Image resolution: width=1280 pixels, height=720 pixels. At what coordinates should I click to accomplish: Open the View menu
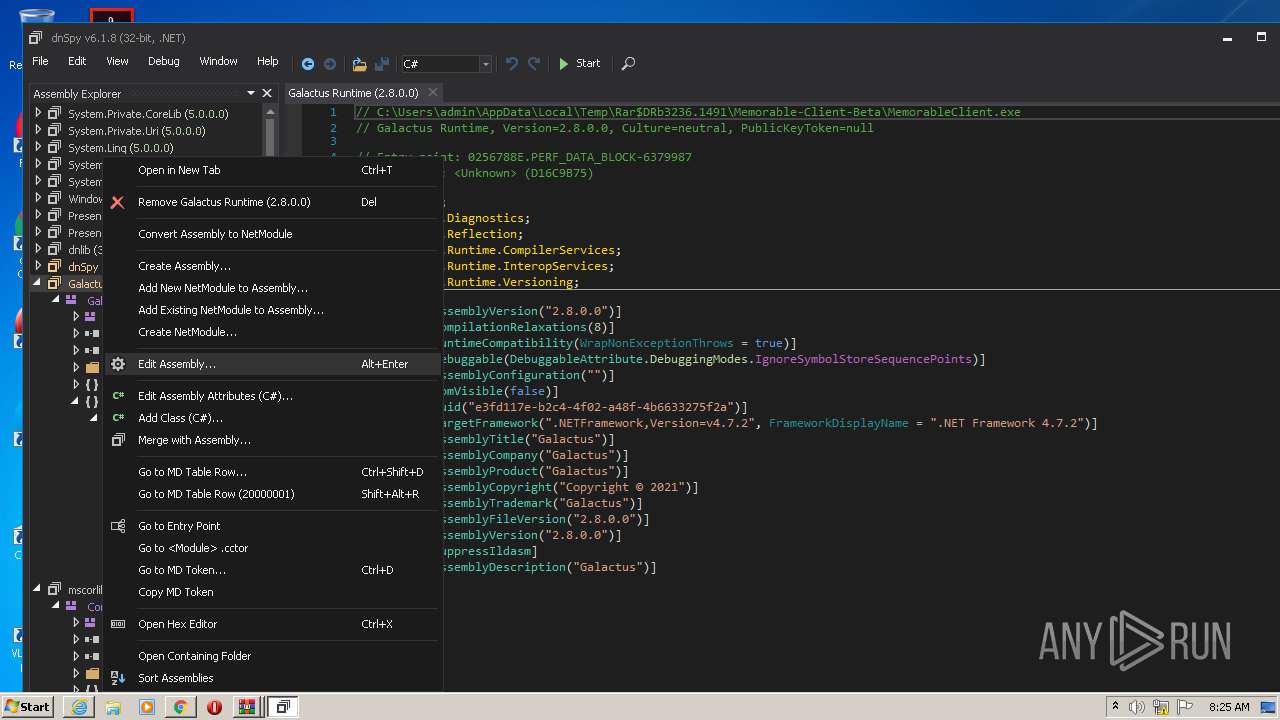click(117, 61)
